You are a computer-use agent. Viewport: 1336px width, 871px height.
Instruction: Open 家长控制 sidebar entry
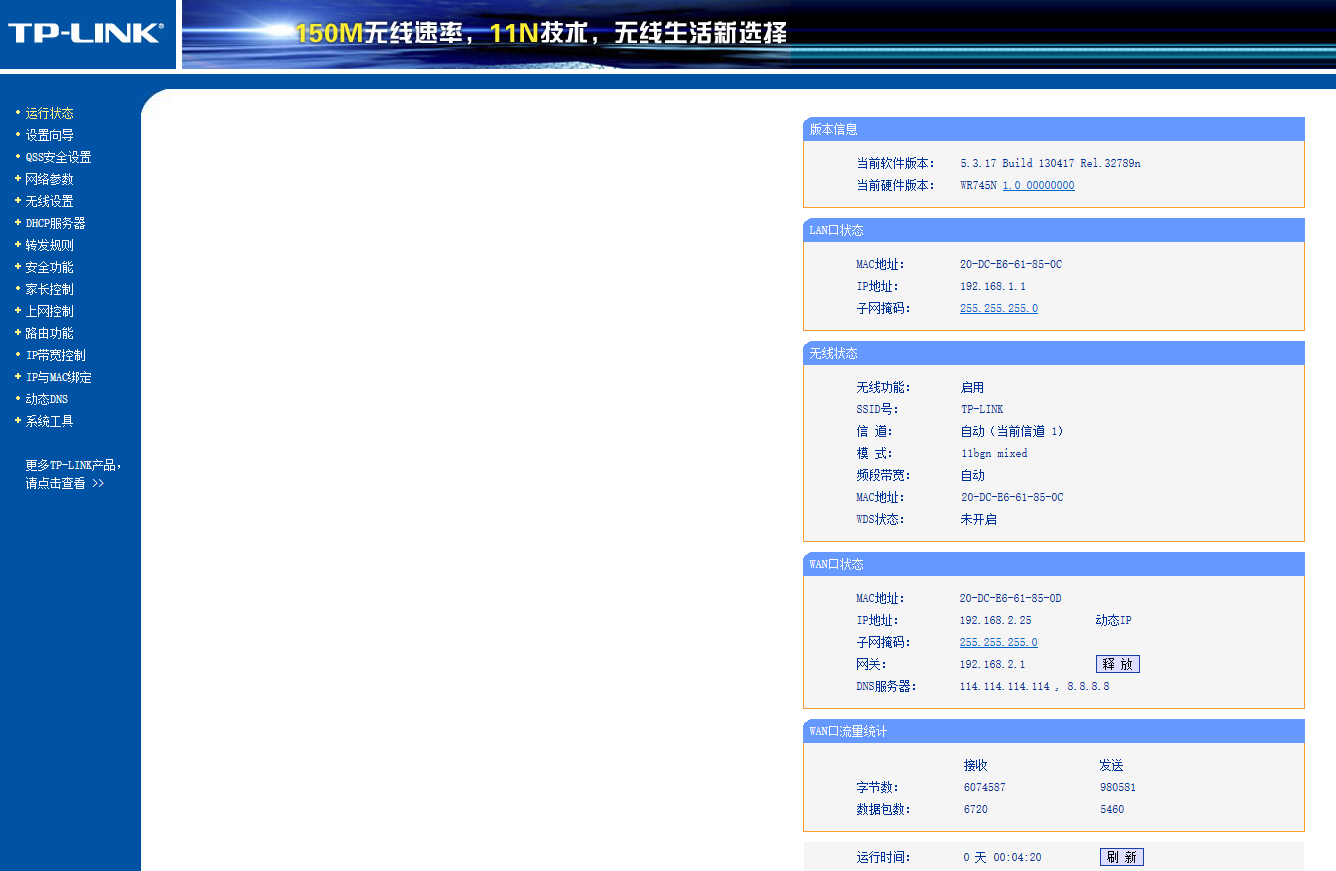[x=50, y=289]
